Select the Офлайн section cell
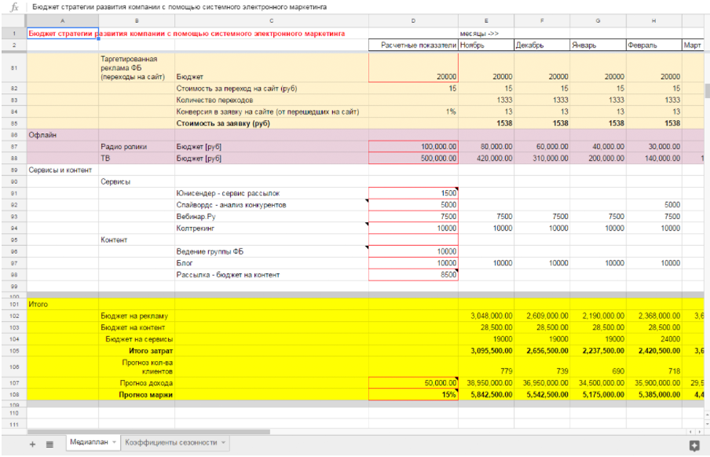Image resolution: width=710 pixels, height=457 pixels. click(62, 135)
